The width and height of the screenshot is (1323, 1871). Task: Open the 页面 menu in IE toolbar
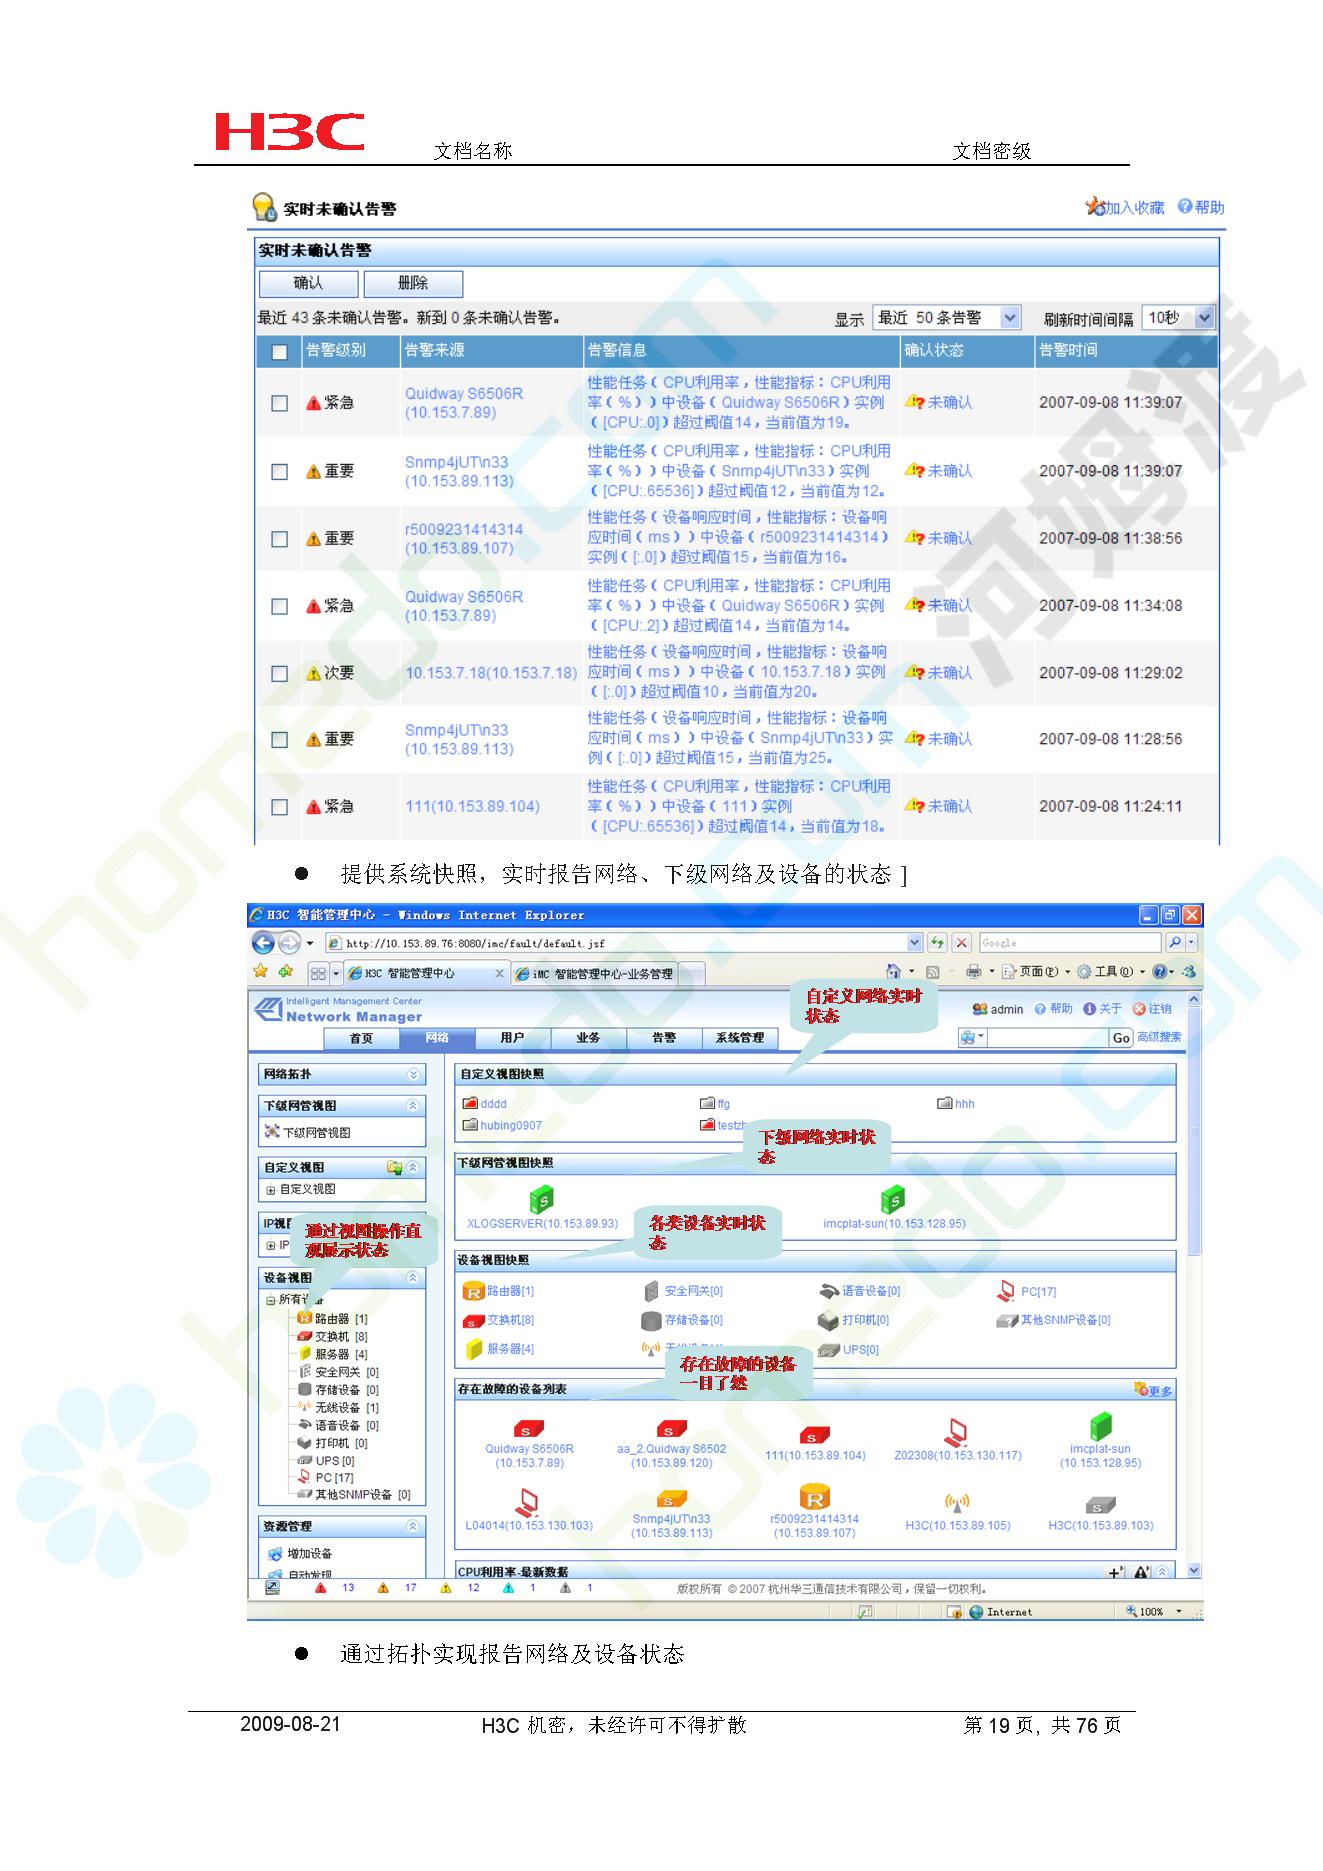tap(1035, 971)
